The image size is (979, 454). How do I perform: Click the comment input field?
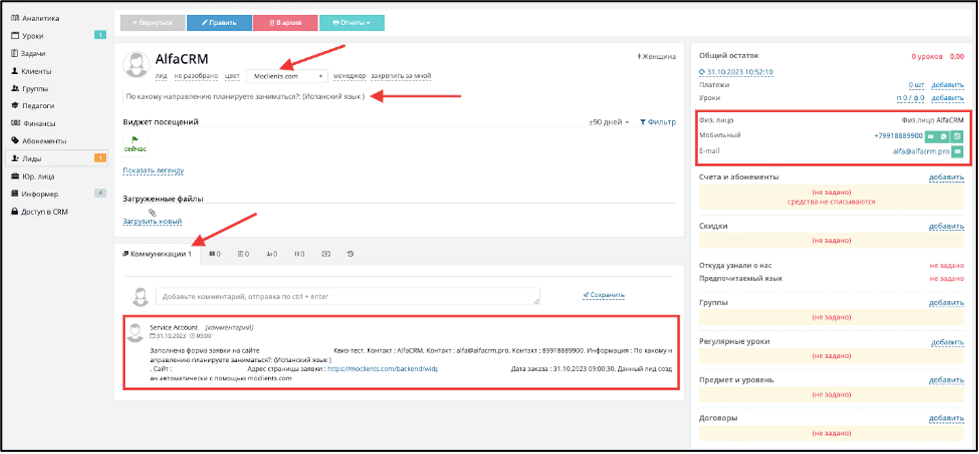pyautogui.click(x=348, y=296)
